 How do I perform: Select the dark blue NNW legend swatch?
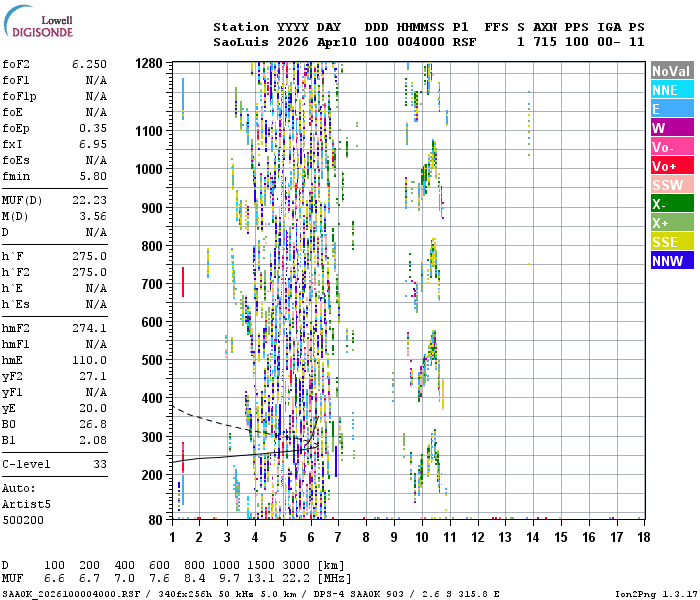(671, 261)
